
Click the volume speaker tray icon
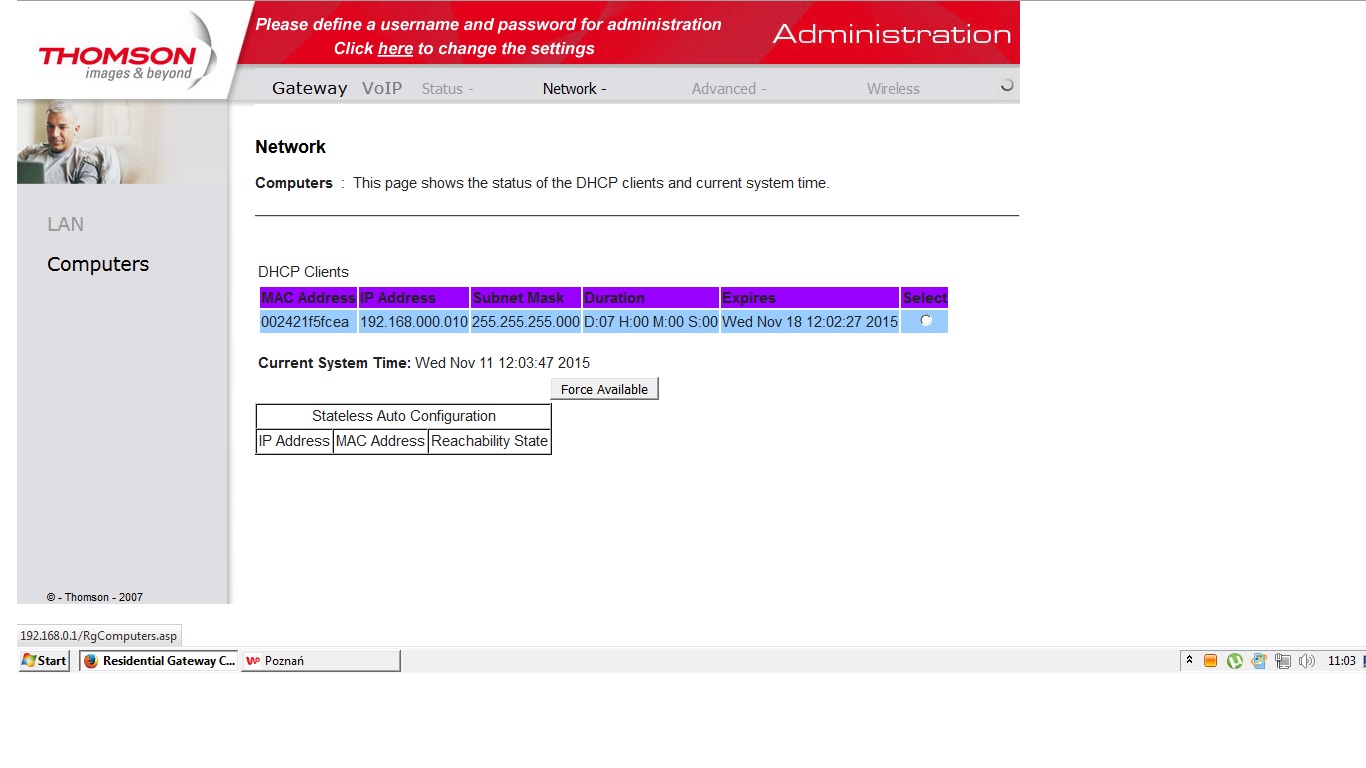(1306, 661)
